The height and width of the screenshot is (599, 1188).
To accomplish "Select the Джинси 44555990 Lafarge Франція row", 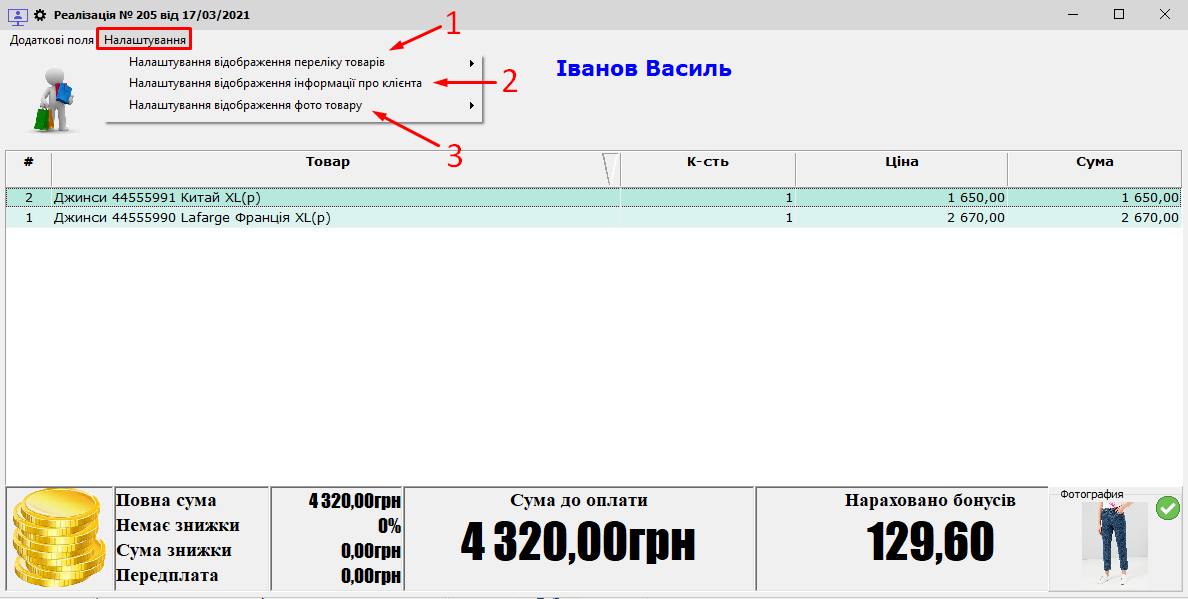I will tap(300, 218).
